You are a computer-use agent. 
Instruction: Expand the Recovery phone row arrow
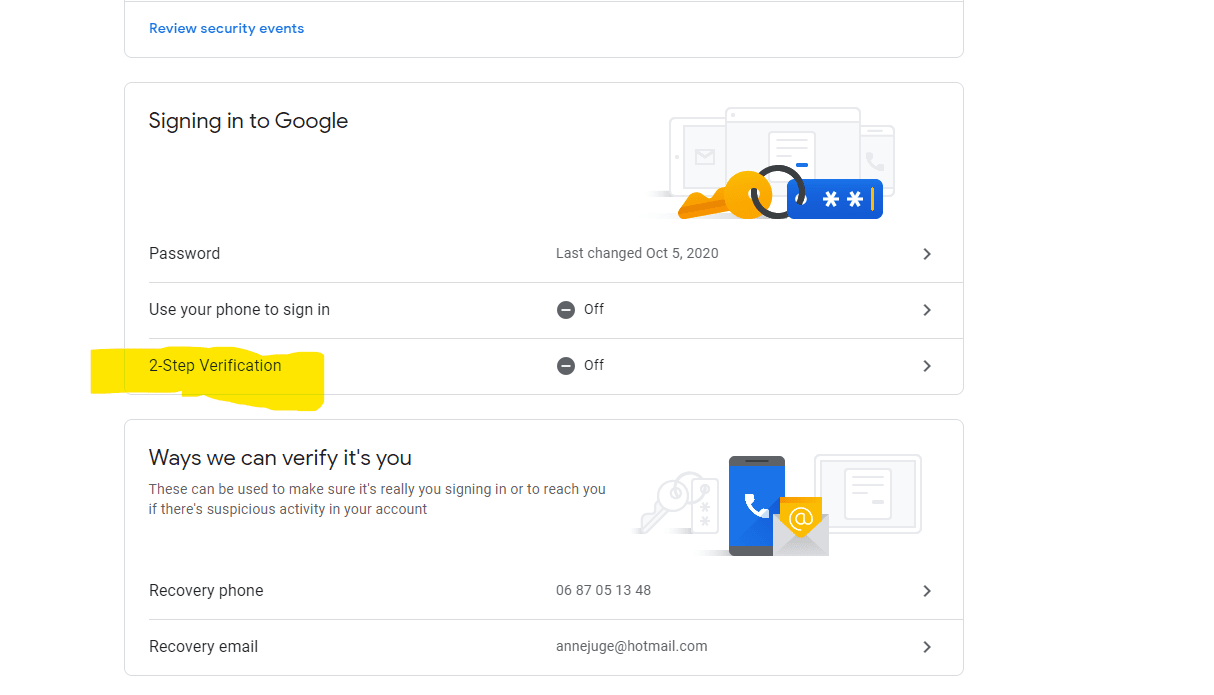point(927,591)
